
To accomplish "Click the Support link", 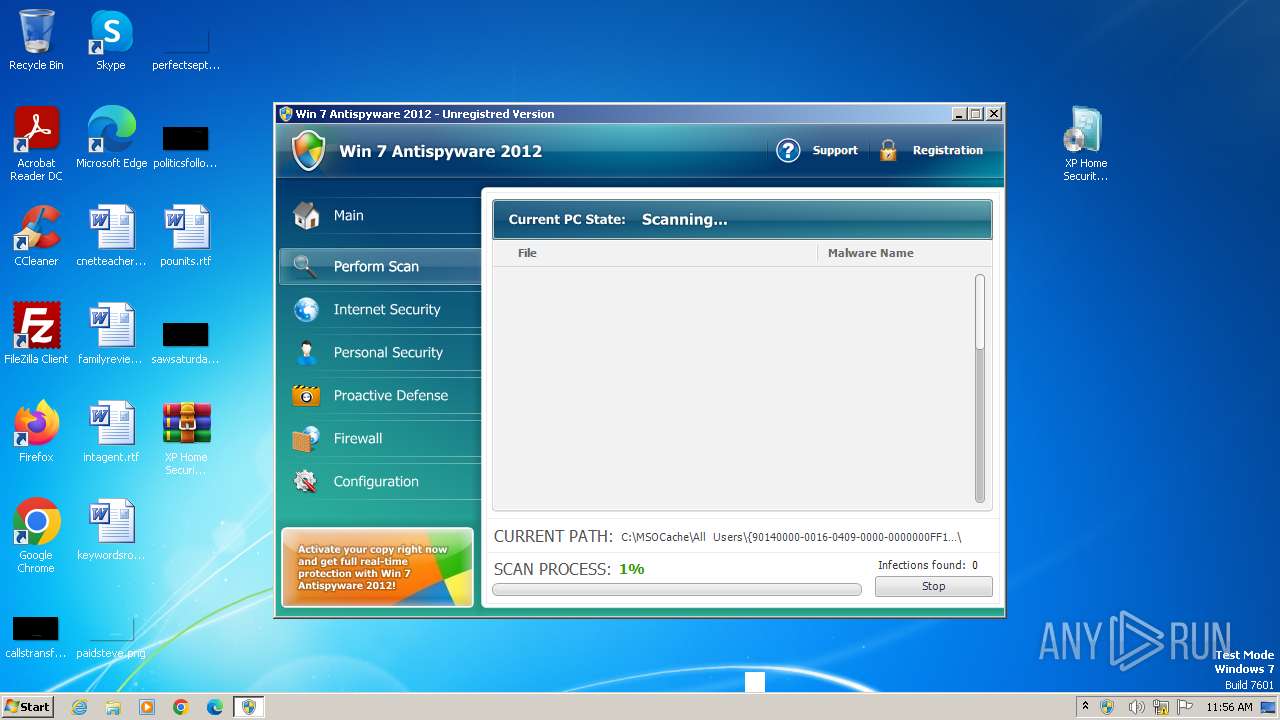I will [x=835, y=150].
